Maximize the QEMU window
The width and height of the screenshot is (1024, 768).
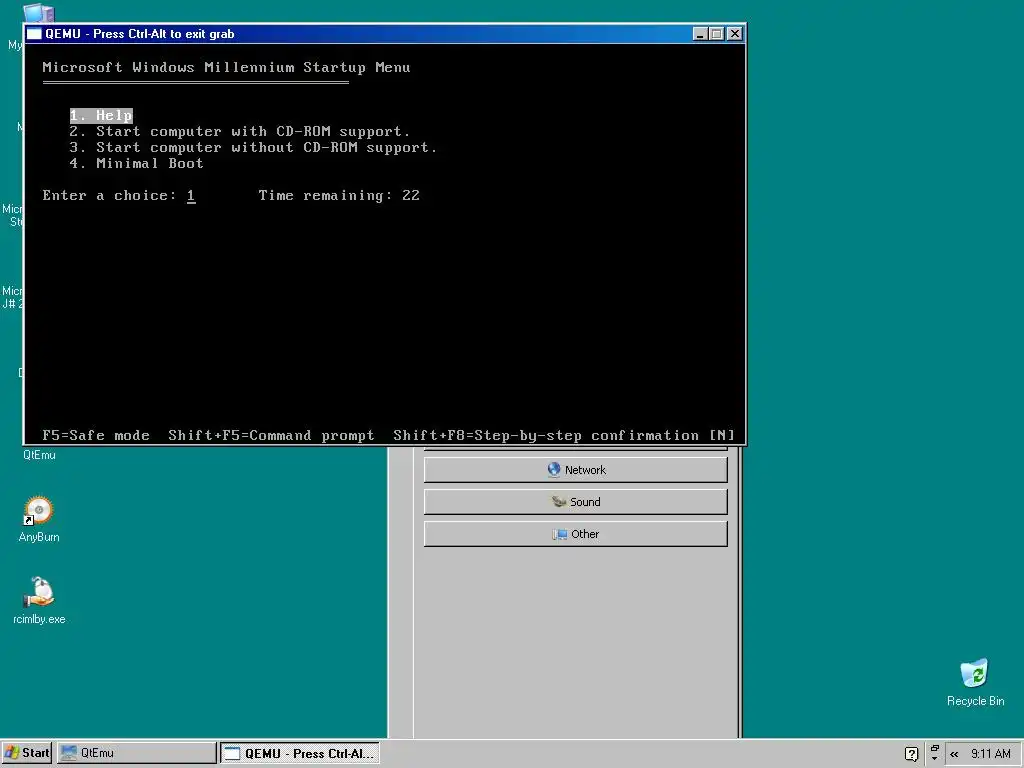coord(716,34)
